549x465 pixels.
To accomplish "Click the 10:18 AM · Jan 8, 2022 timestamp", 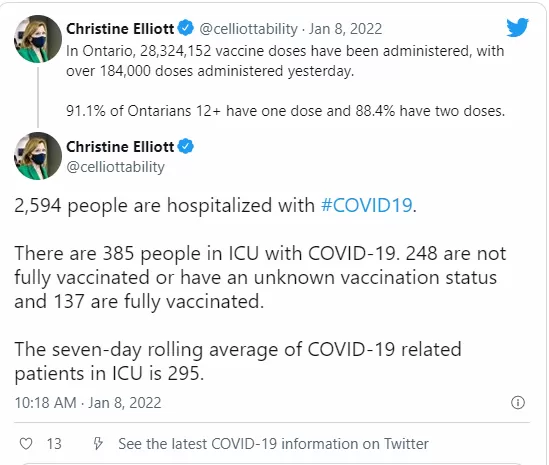I will pos(88,403).
